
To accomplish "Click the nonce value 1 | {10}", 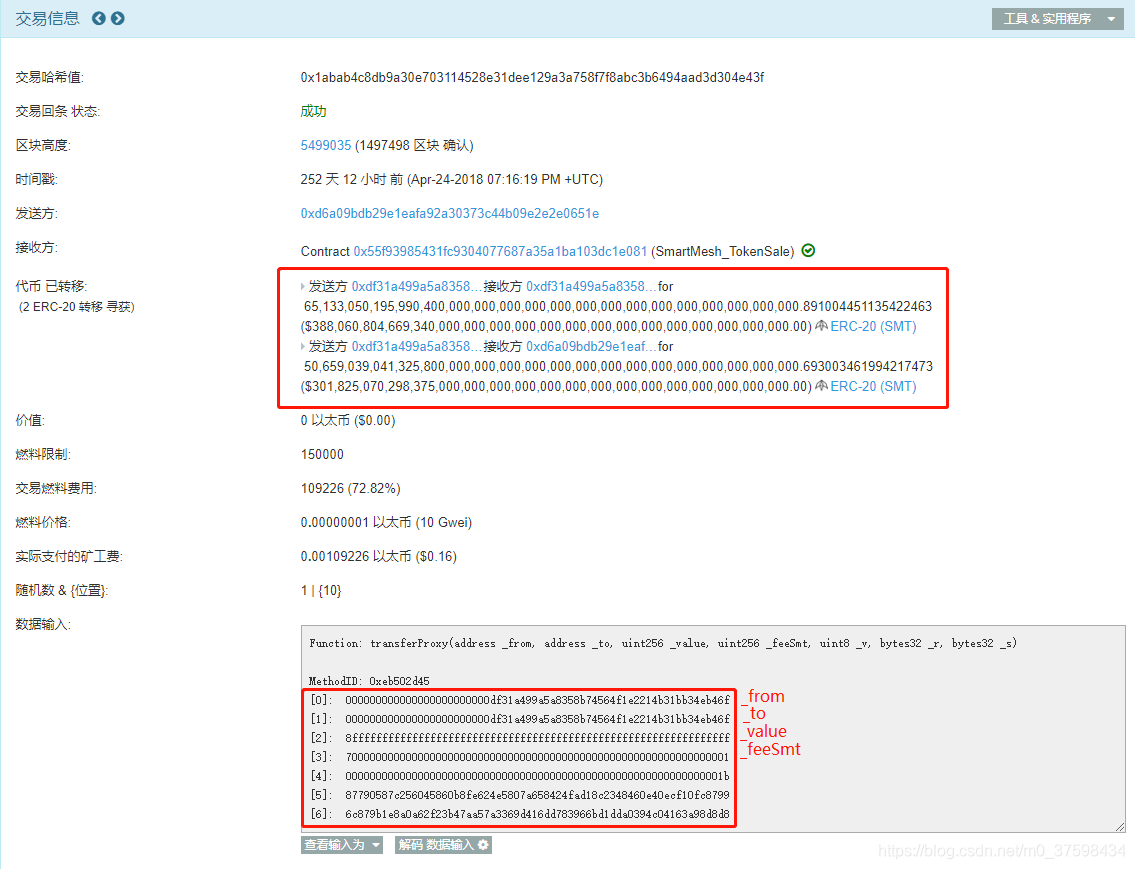I will (321, 590).
